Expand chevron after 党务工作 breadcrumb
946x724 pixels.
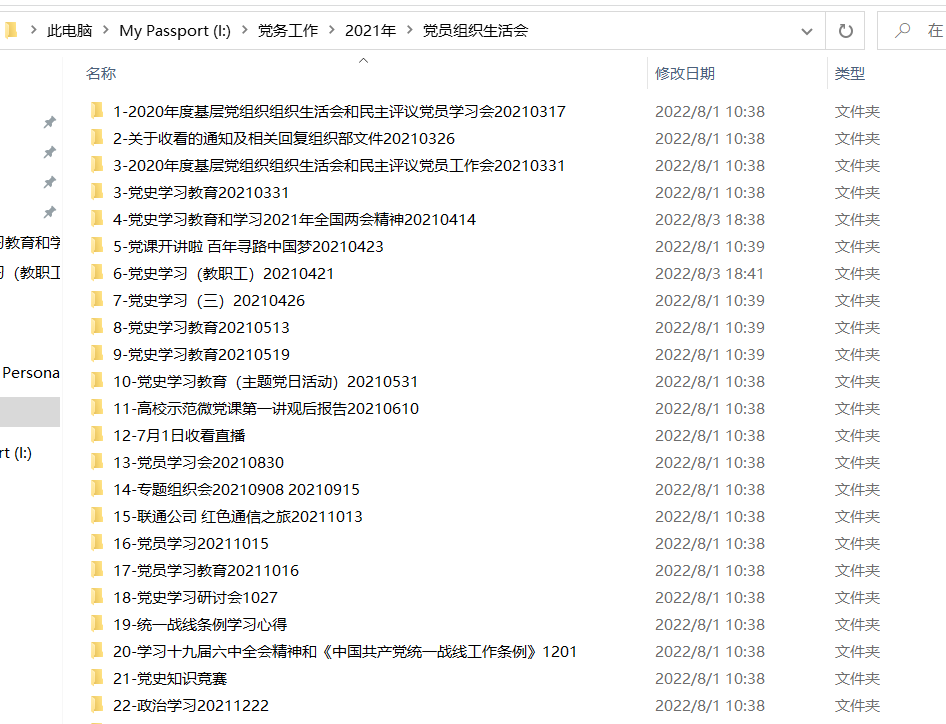(331, 30)
